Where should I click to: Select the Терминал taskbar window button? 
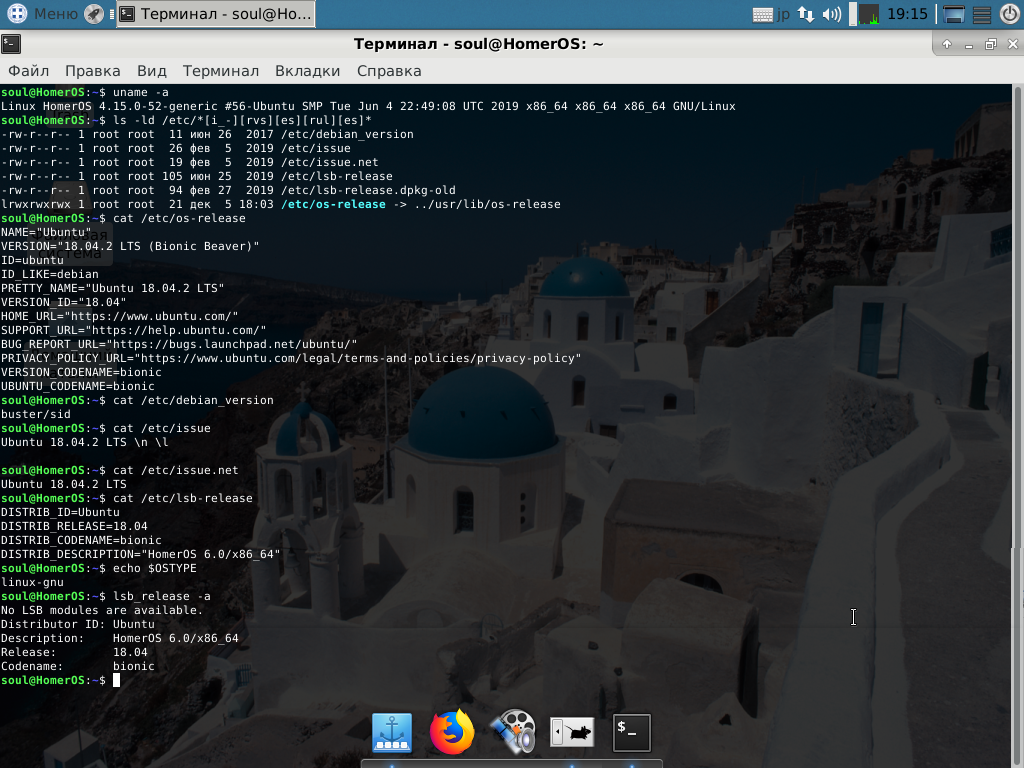[216, 14]
